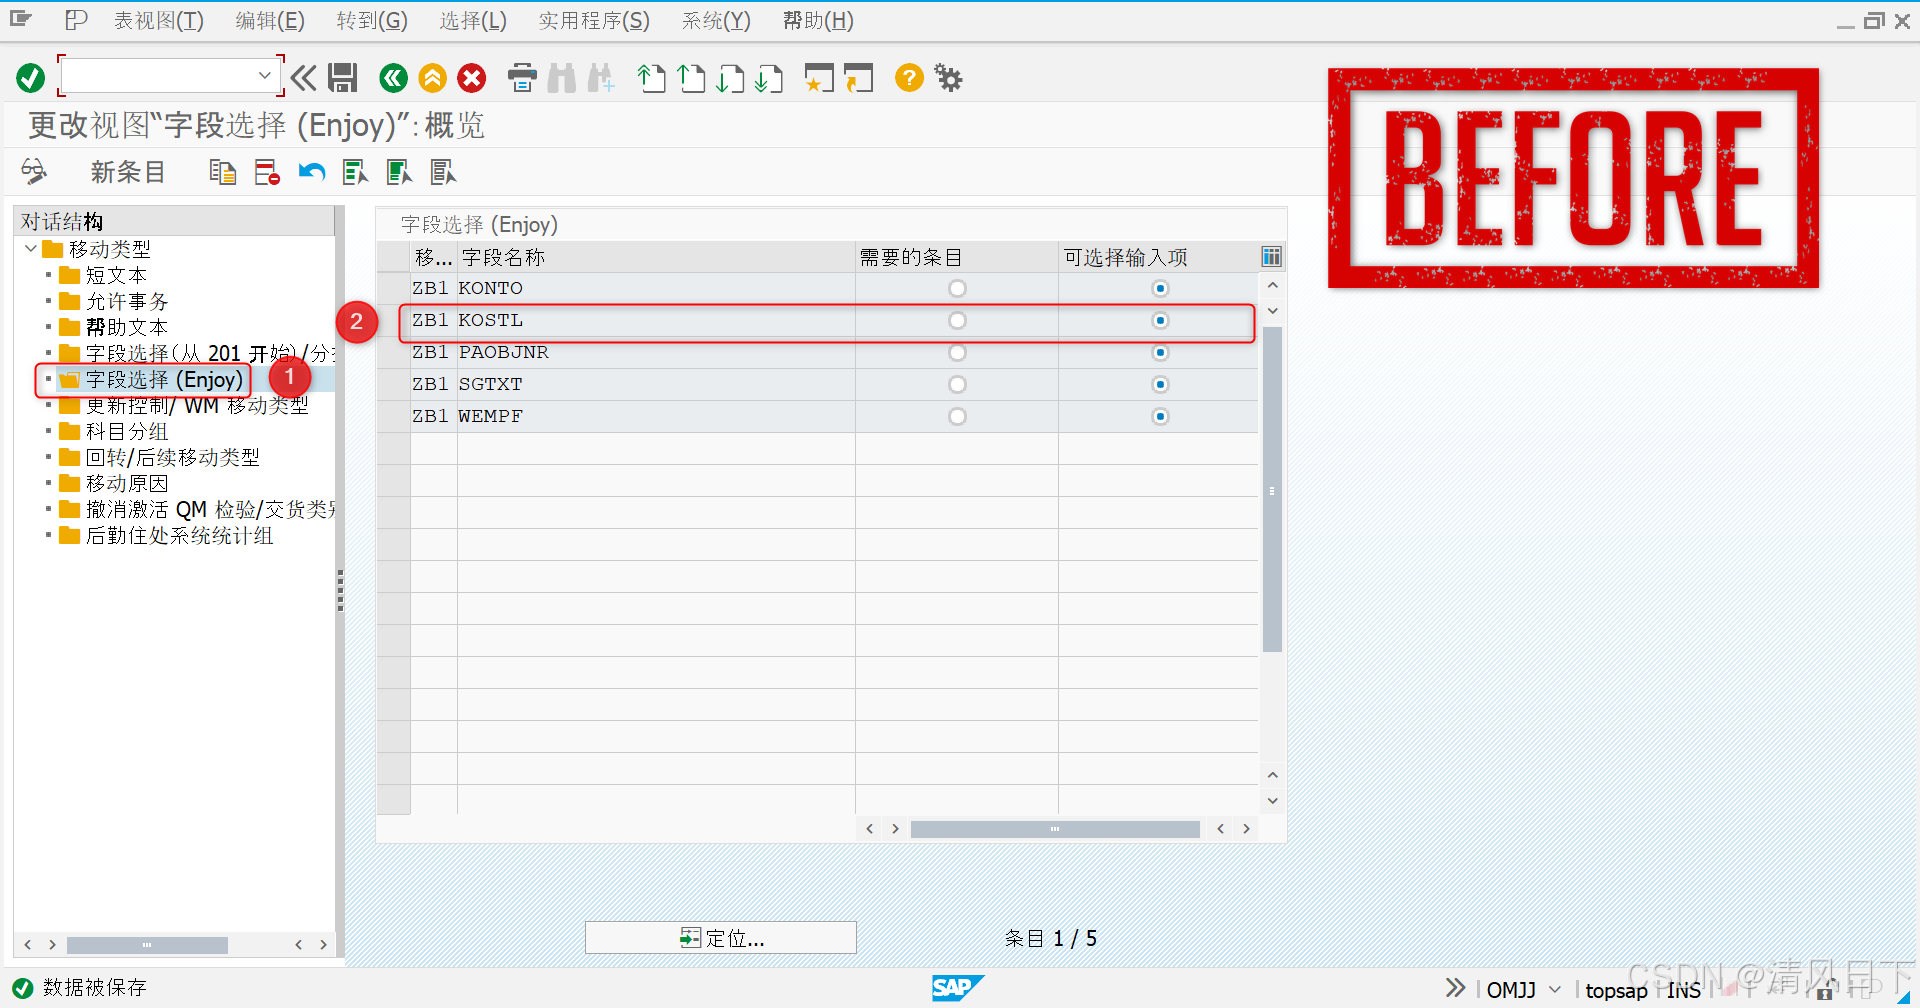Select required entry radio for KONTO
Image resolution: width=1920 pixels, height=1008 pixels.
(x=957, y=288)
